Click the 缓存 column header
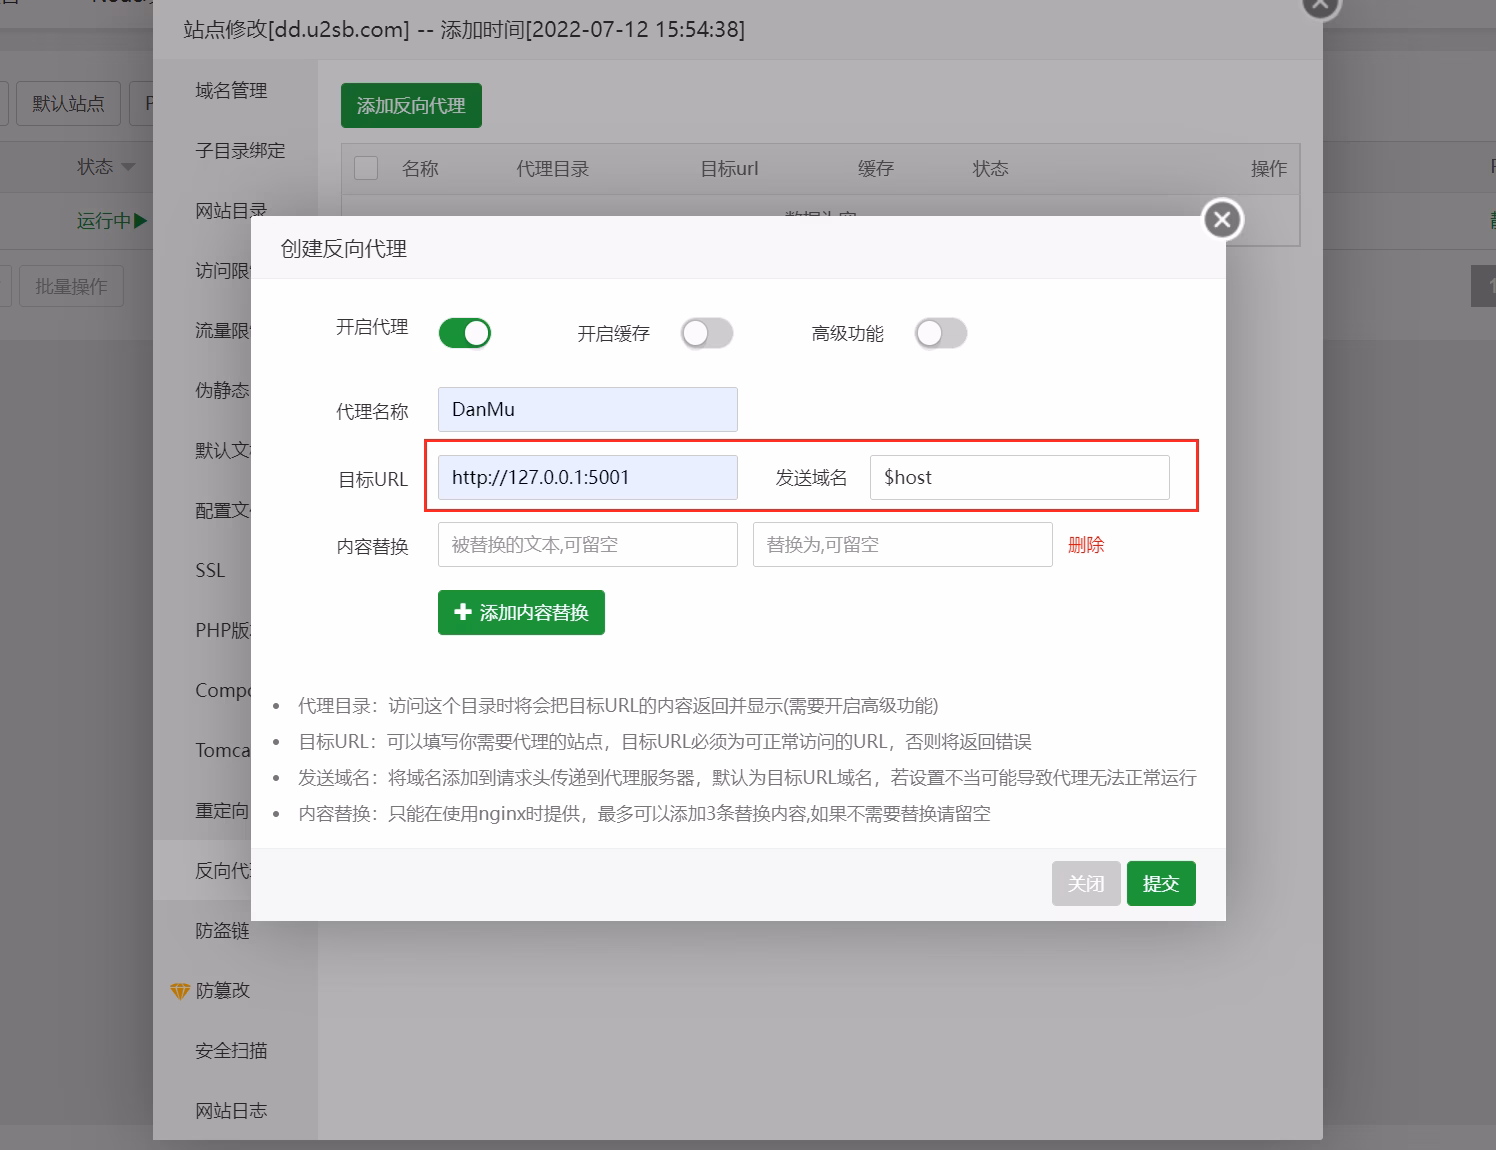1496x1150 pixels. 876,169
